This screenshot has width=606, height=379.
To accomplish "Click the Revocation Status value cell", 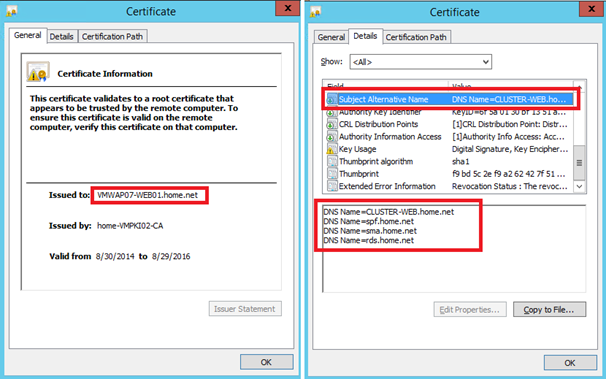I will (x=510, y=186).
